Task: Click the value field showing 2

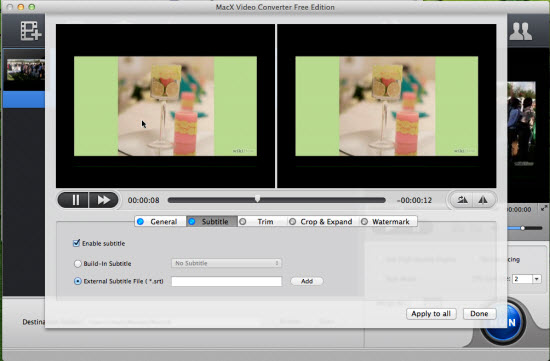Action: (522, 279)
